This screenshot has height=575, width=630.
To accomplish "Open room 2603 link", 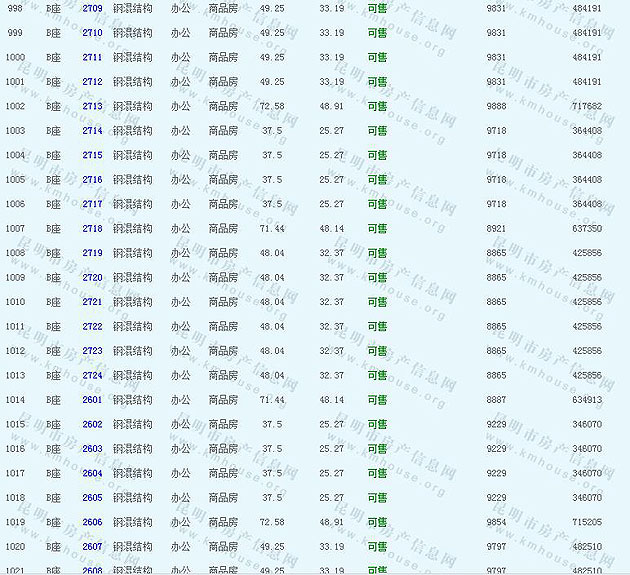I will pyautogui.click(x=92, y=449).
